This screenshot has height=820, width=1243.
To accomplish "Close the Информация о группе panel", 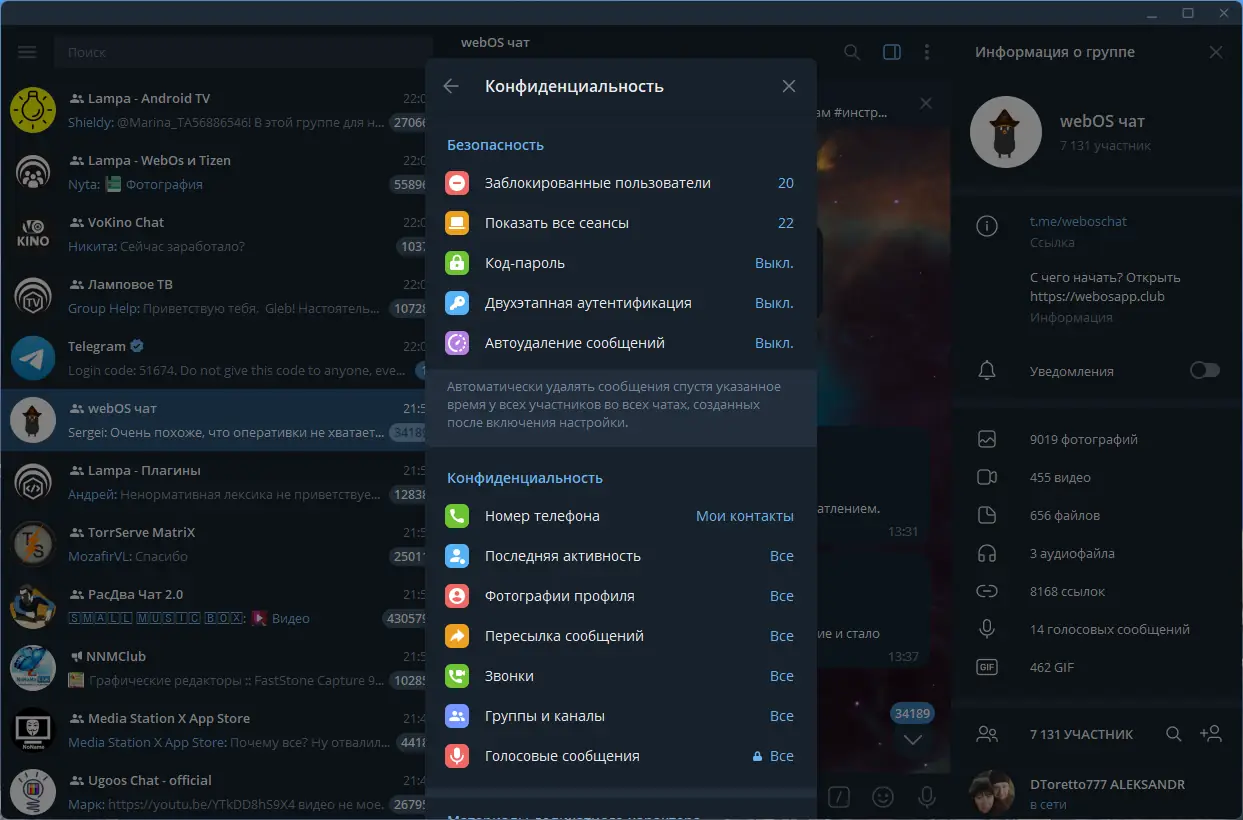I will 1216,52.
